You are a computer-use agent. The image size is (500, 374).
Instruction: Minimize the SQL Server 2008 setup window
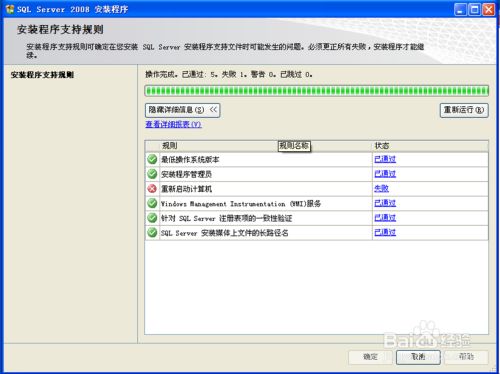460,9
